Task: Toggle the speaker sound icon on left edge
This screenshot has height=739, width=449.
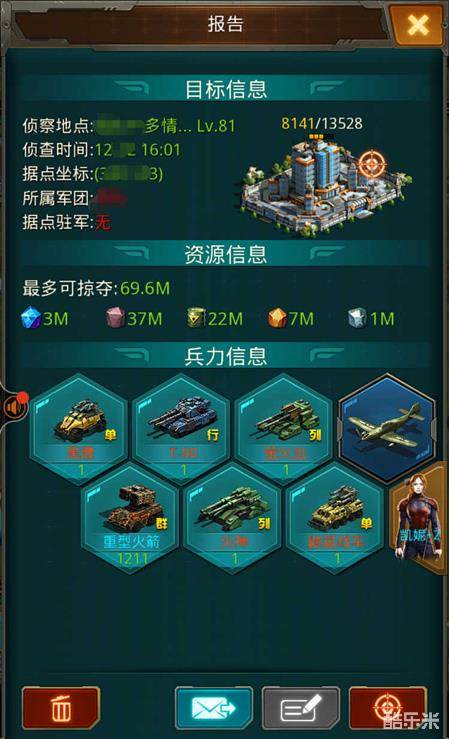Action: [13, 406]
